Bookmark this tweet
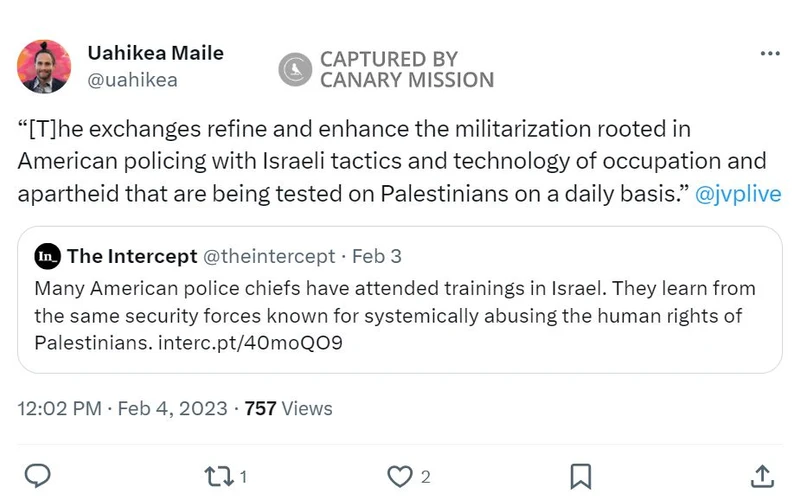 [580, 476]
